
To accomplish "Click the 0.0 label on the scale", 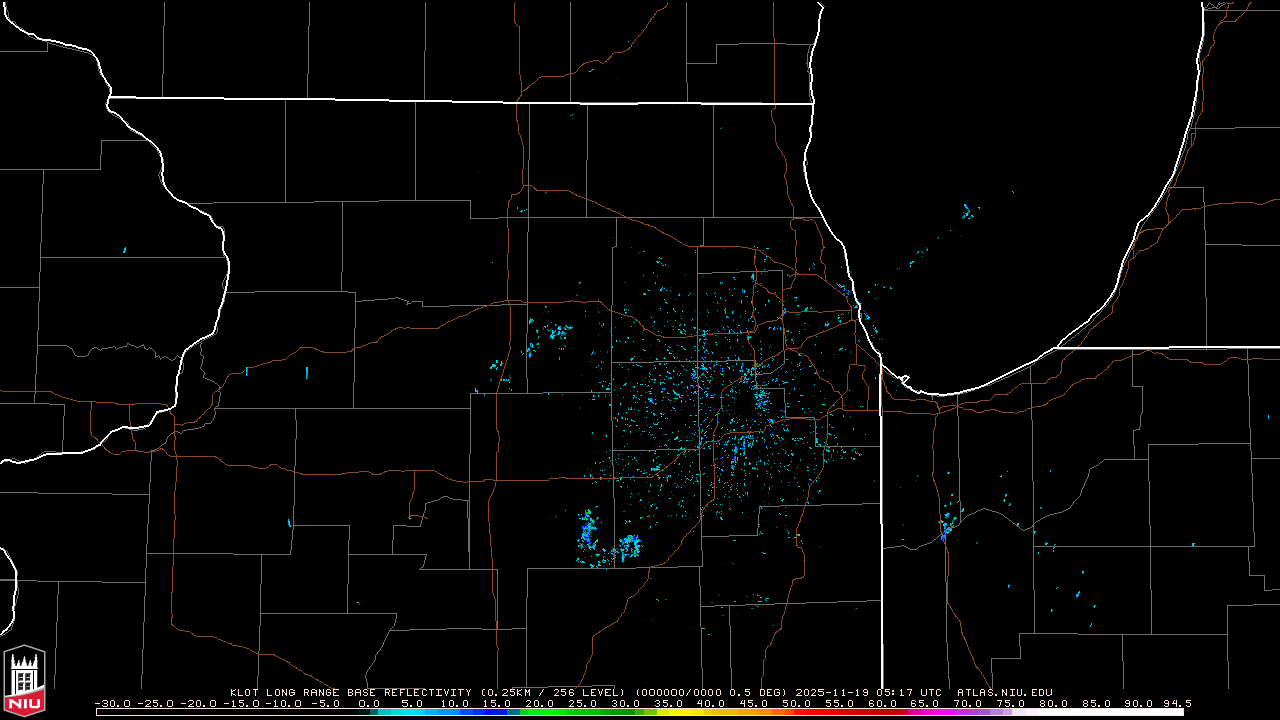I will 369,703.
